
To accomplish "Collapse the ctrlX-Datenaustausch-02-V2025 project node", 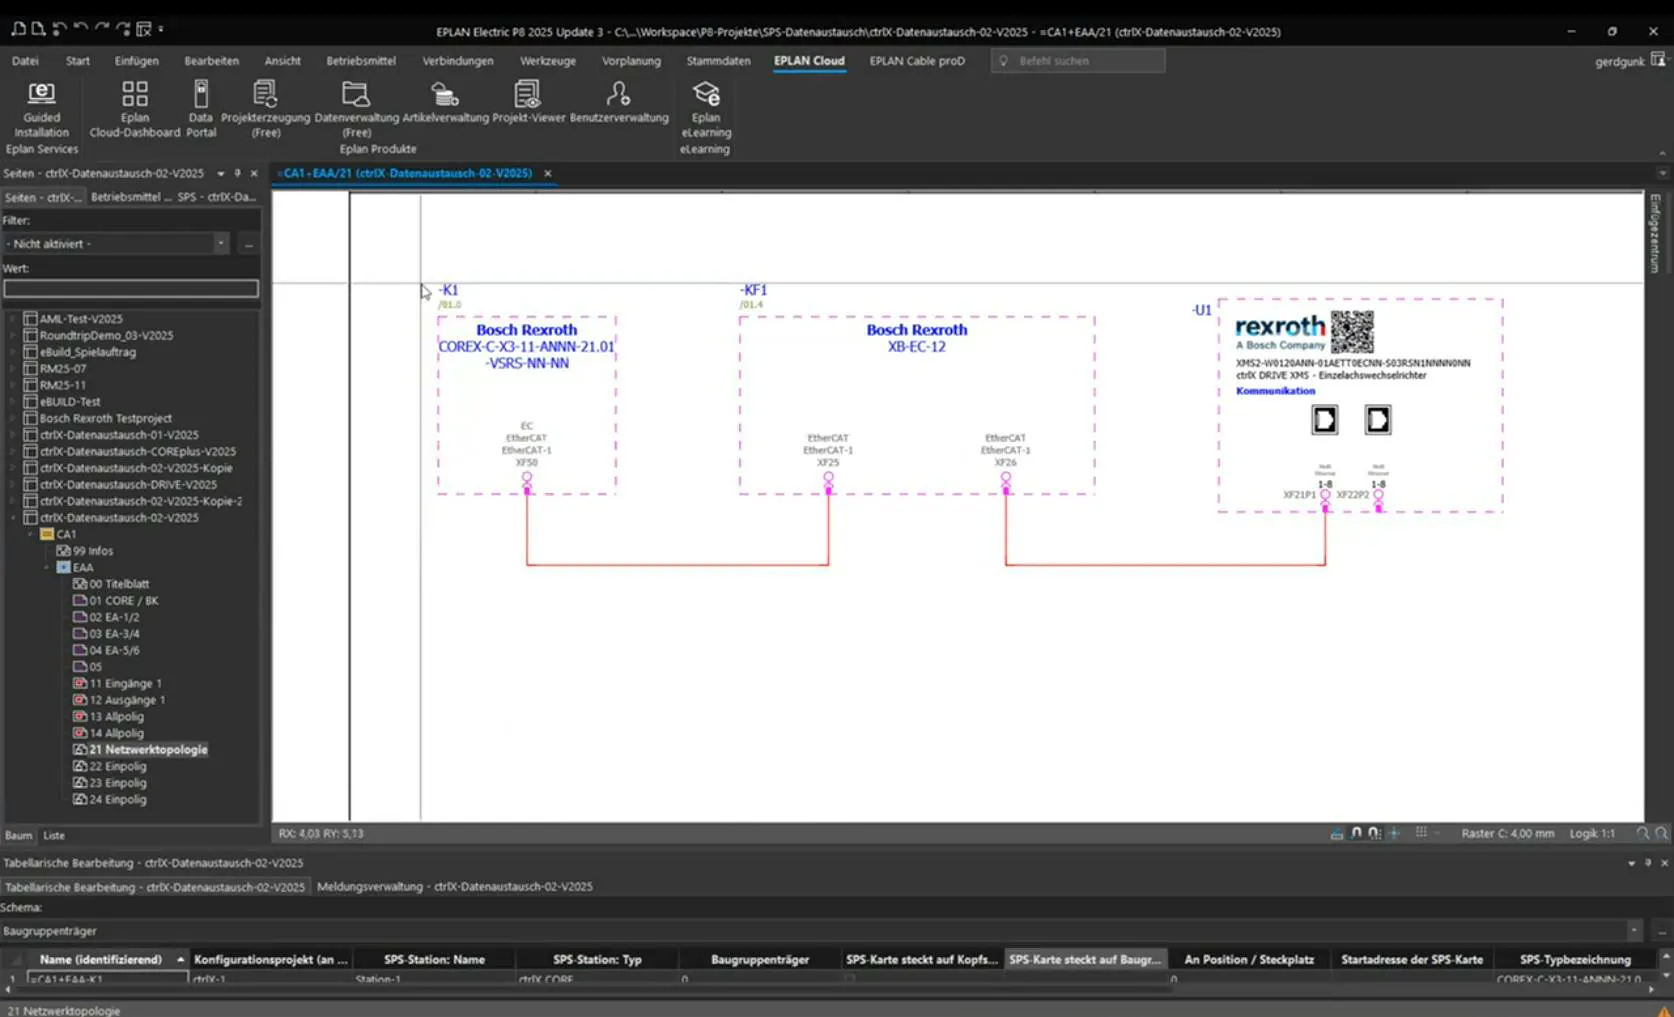I will click(x=13, y=518).
